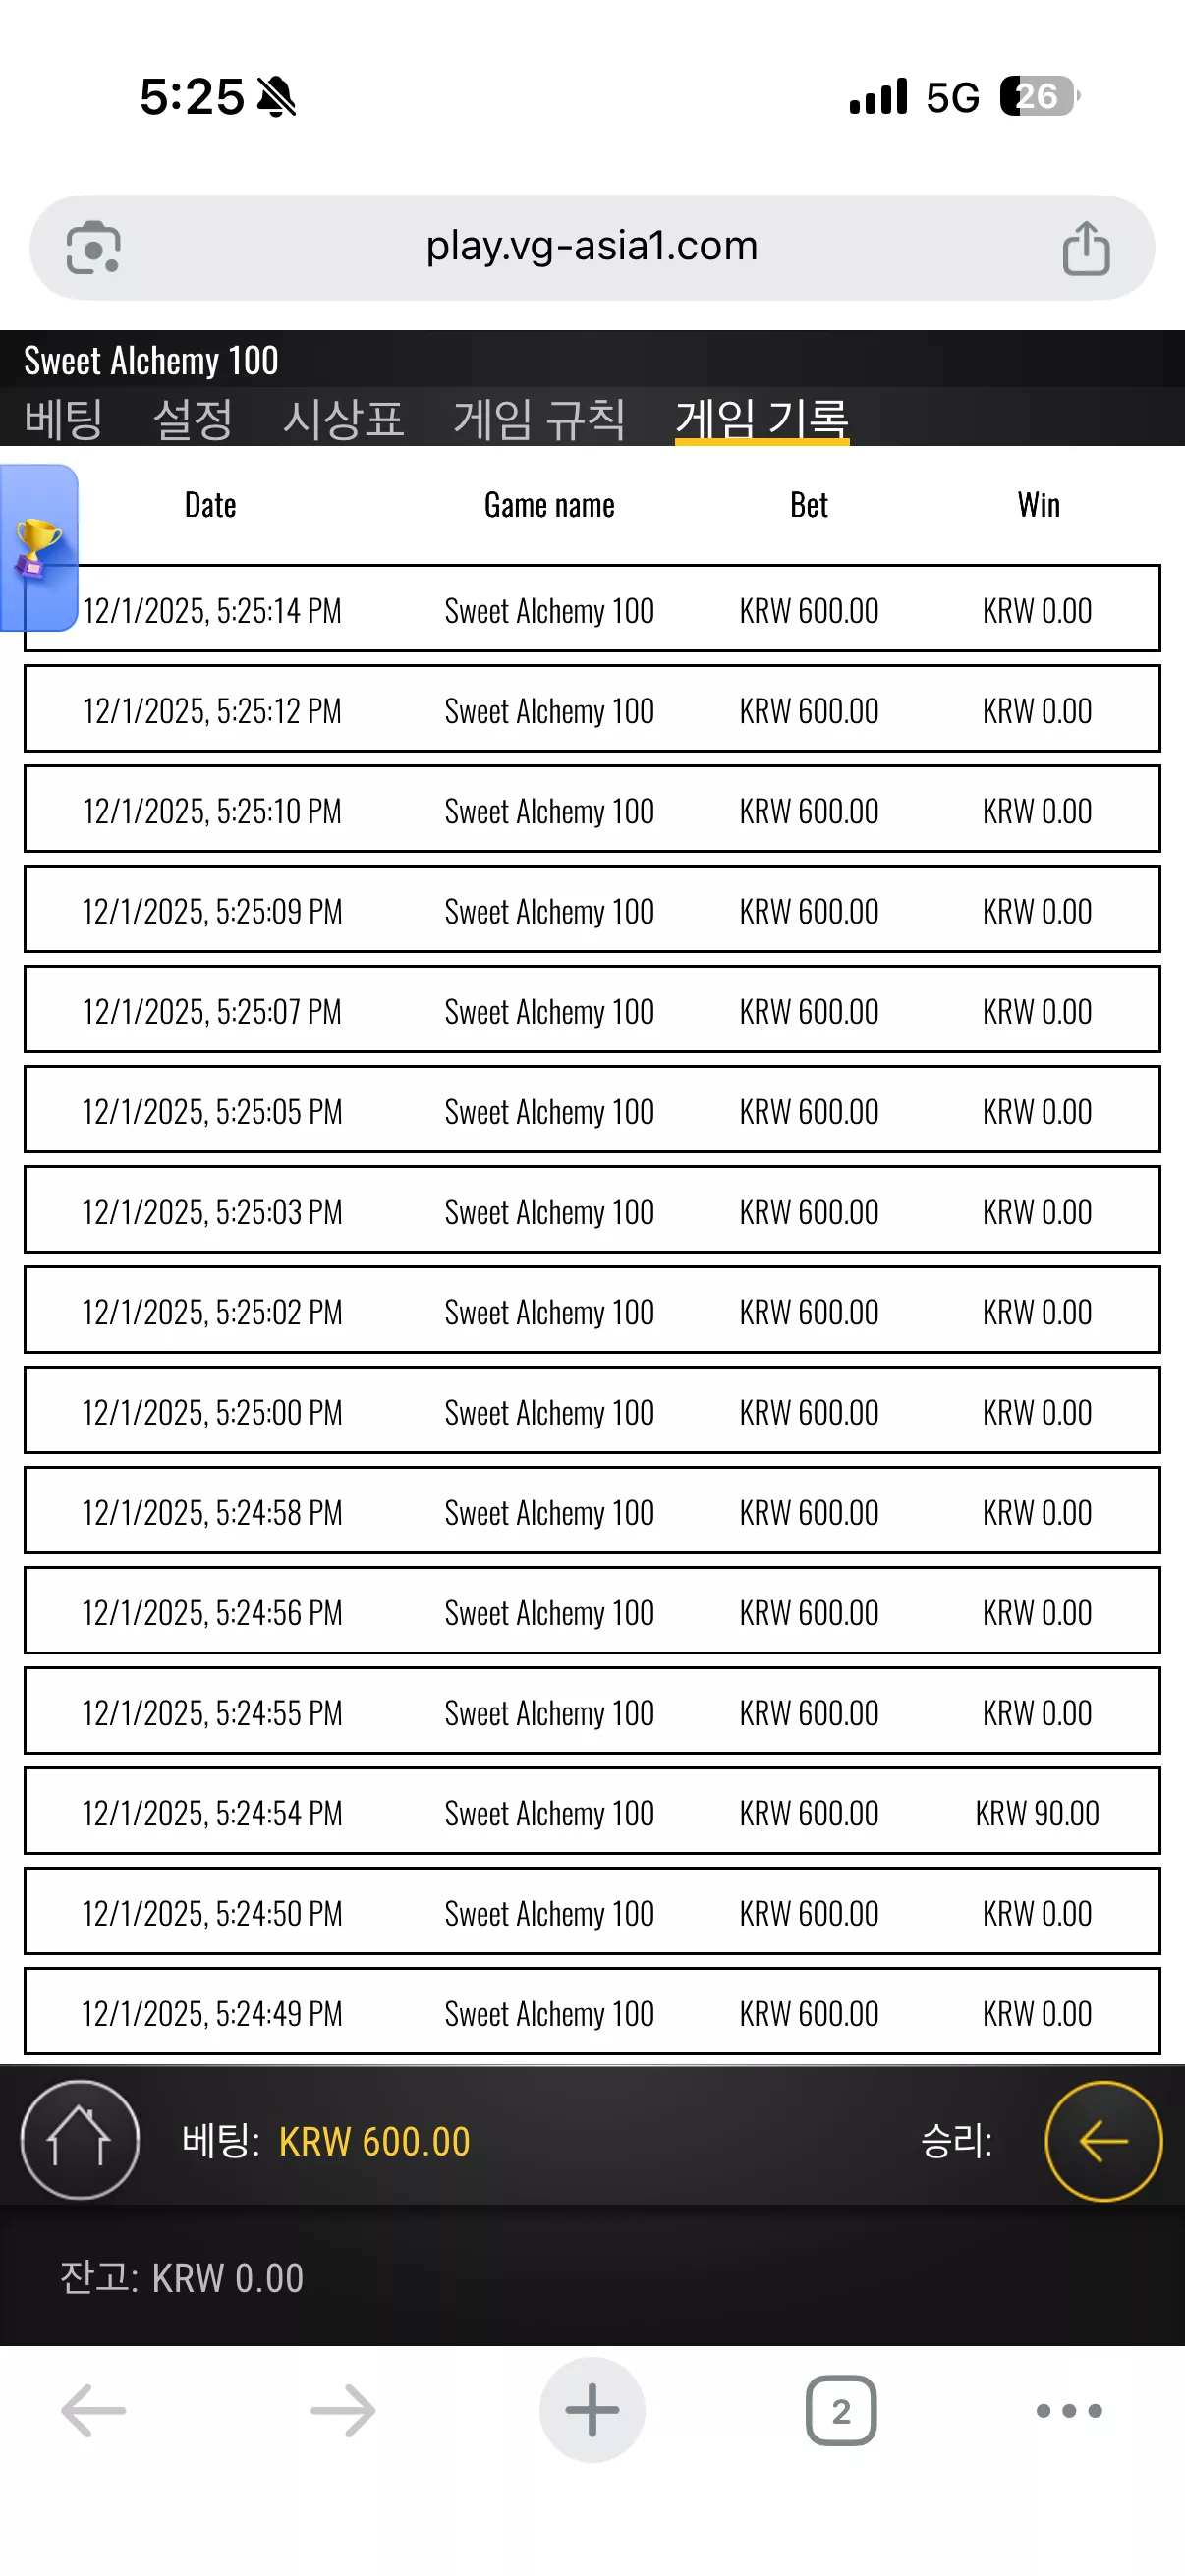This screenshot has height=2576, width=1185.
Task: Tap the camera search icon in address bar
Action: click(x=93, y=247)
